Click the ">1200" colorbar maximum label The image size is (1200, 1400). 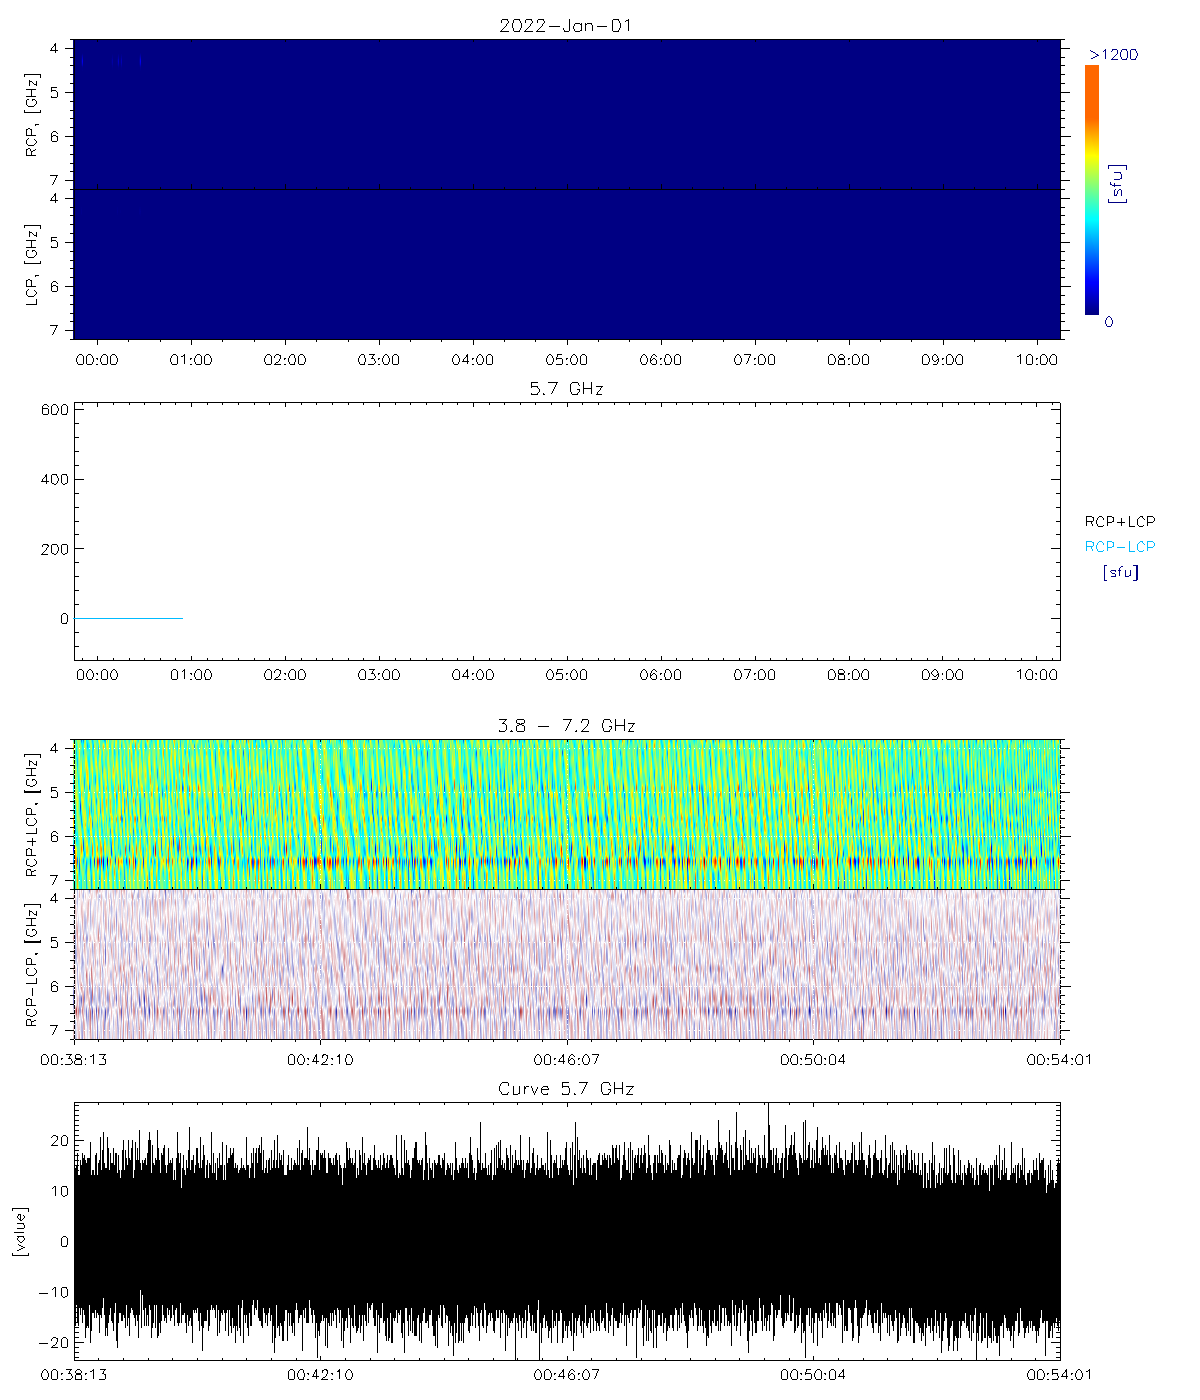click(x=1113, y=55)
